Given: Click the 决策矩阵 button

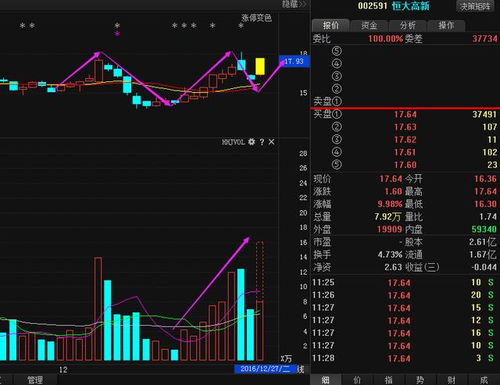Looking at the screenshot, I should tap(475, 6).
